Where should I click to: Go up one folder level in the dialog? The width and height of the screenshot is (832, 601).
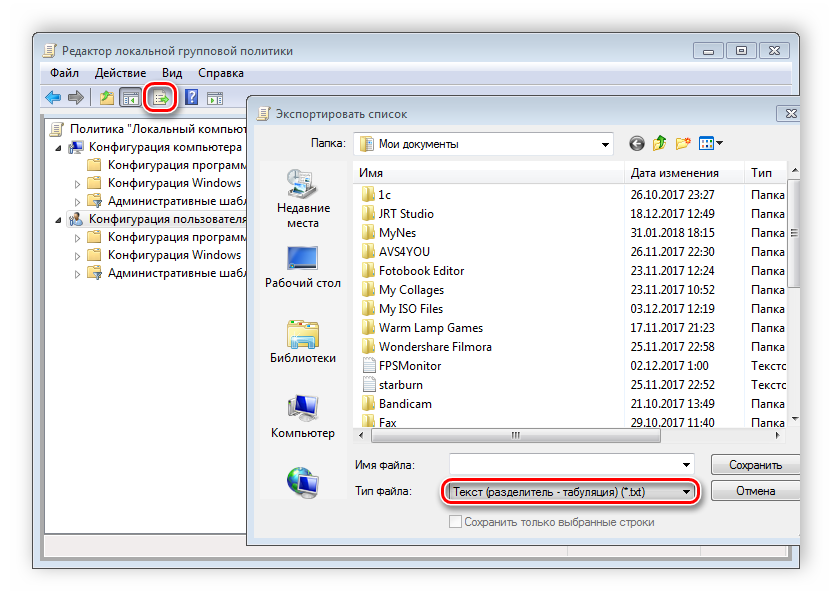660,143
